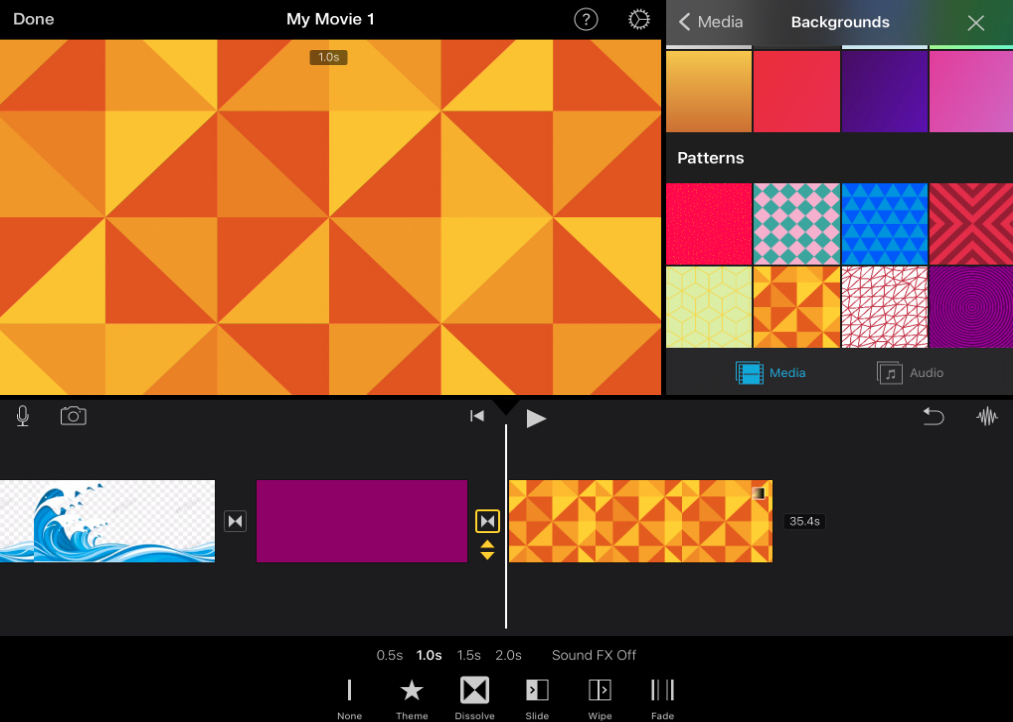The image size is (1013, 722).
Task: Choose the Dissolve transition
Action: pos(474,692)
